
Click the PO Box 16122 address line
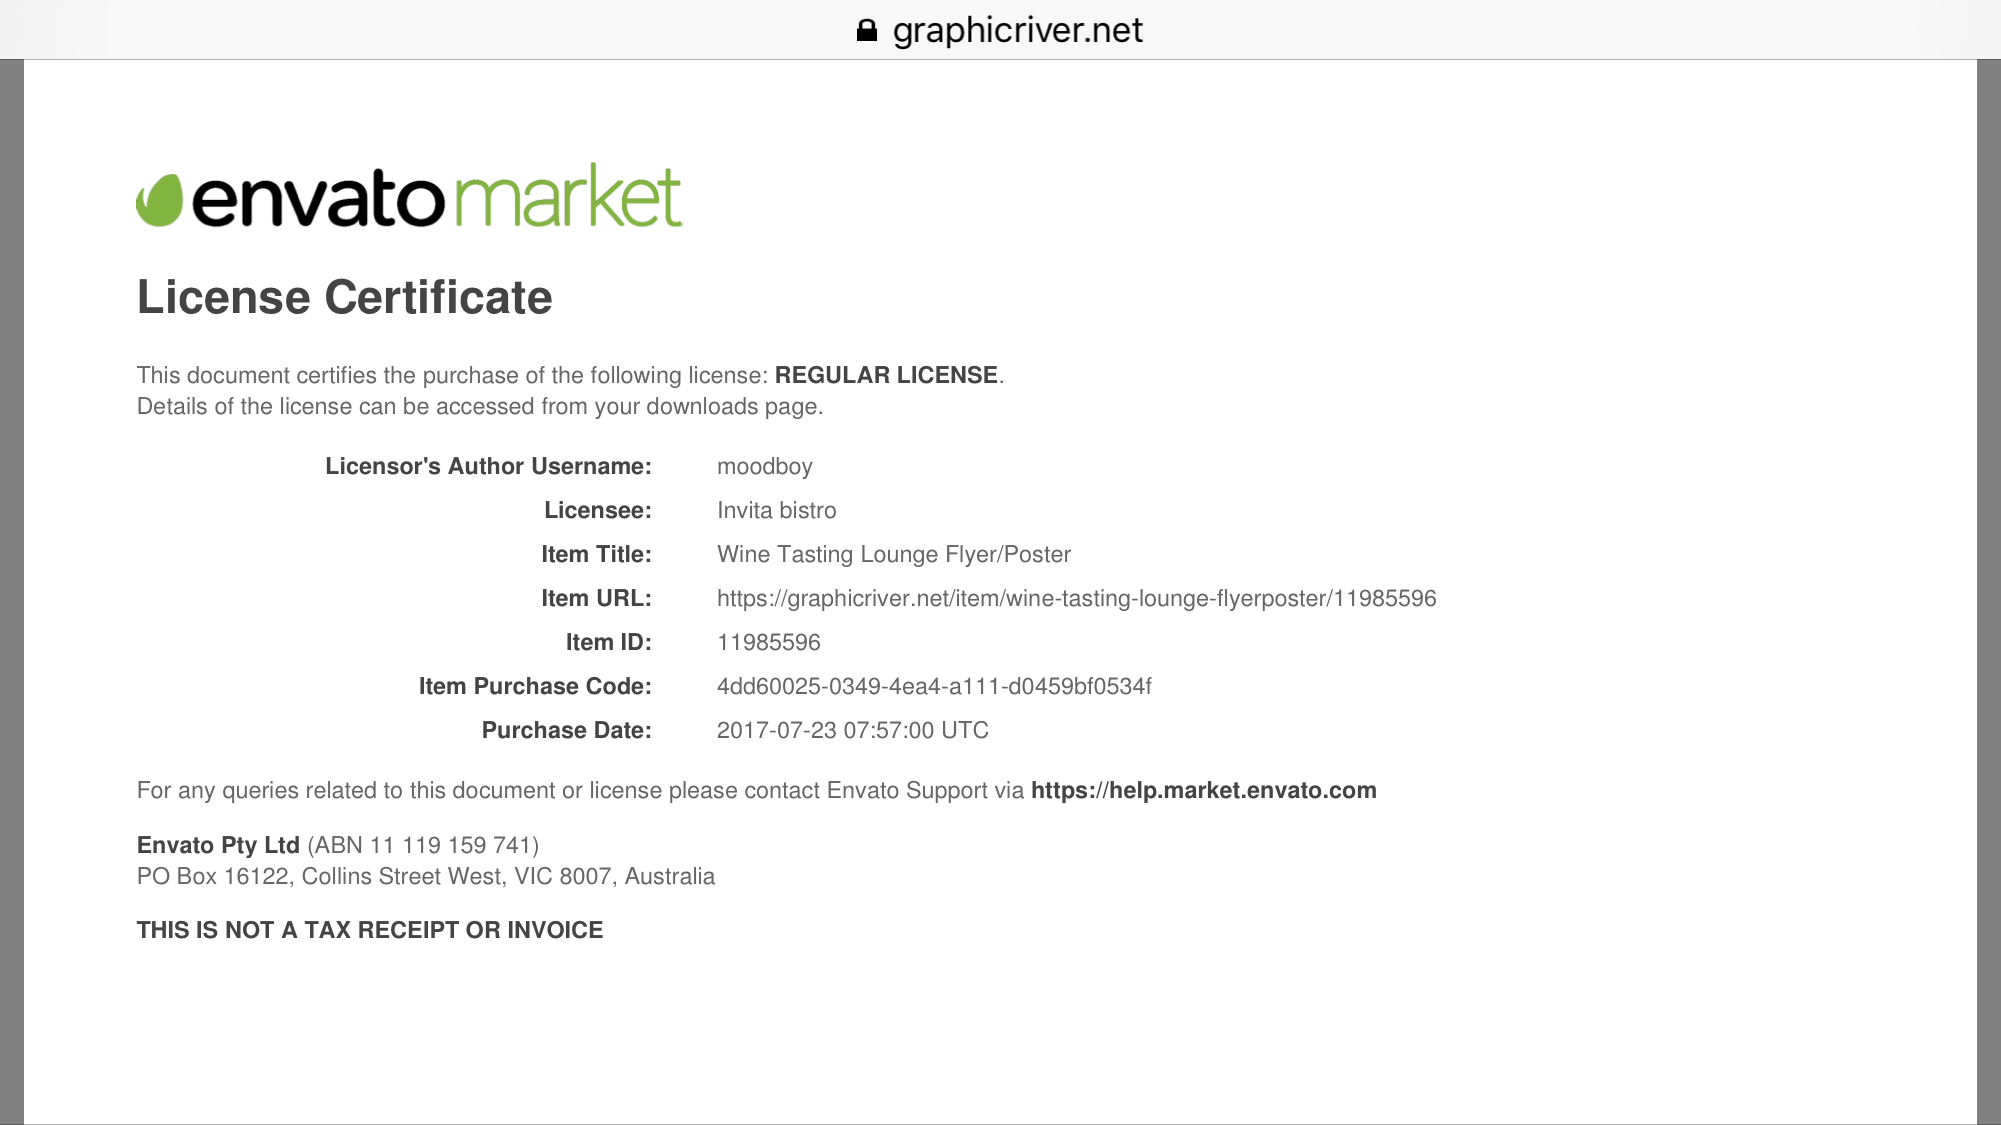click(425, 876)
